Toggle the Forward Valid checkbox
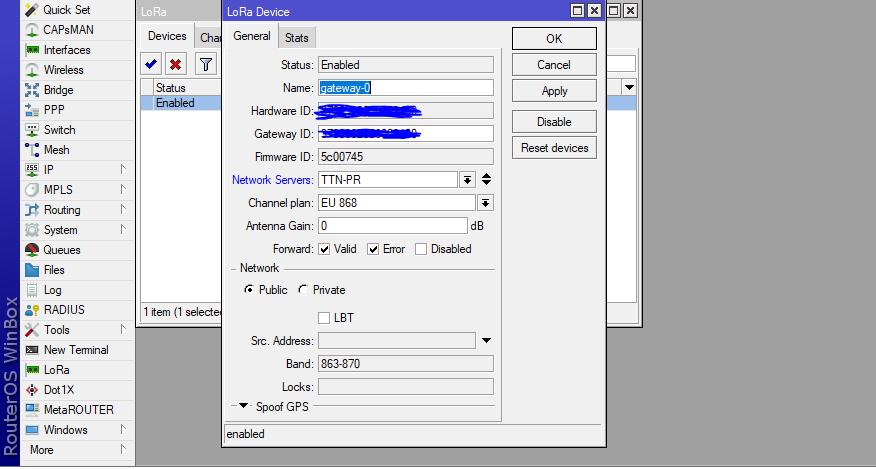Screen dimensions: 876x469 [324, 249]
